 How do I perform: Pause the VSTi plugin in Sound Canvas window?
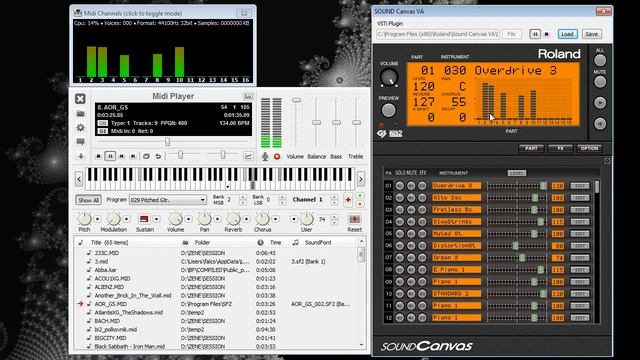point(535,34)
